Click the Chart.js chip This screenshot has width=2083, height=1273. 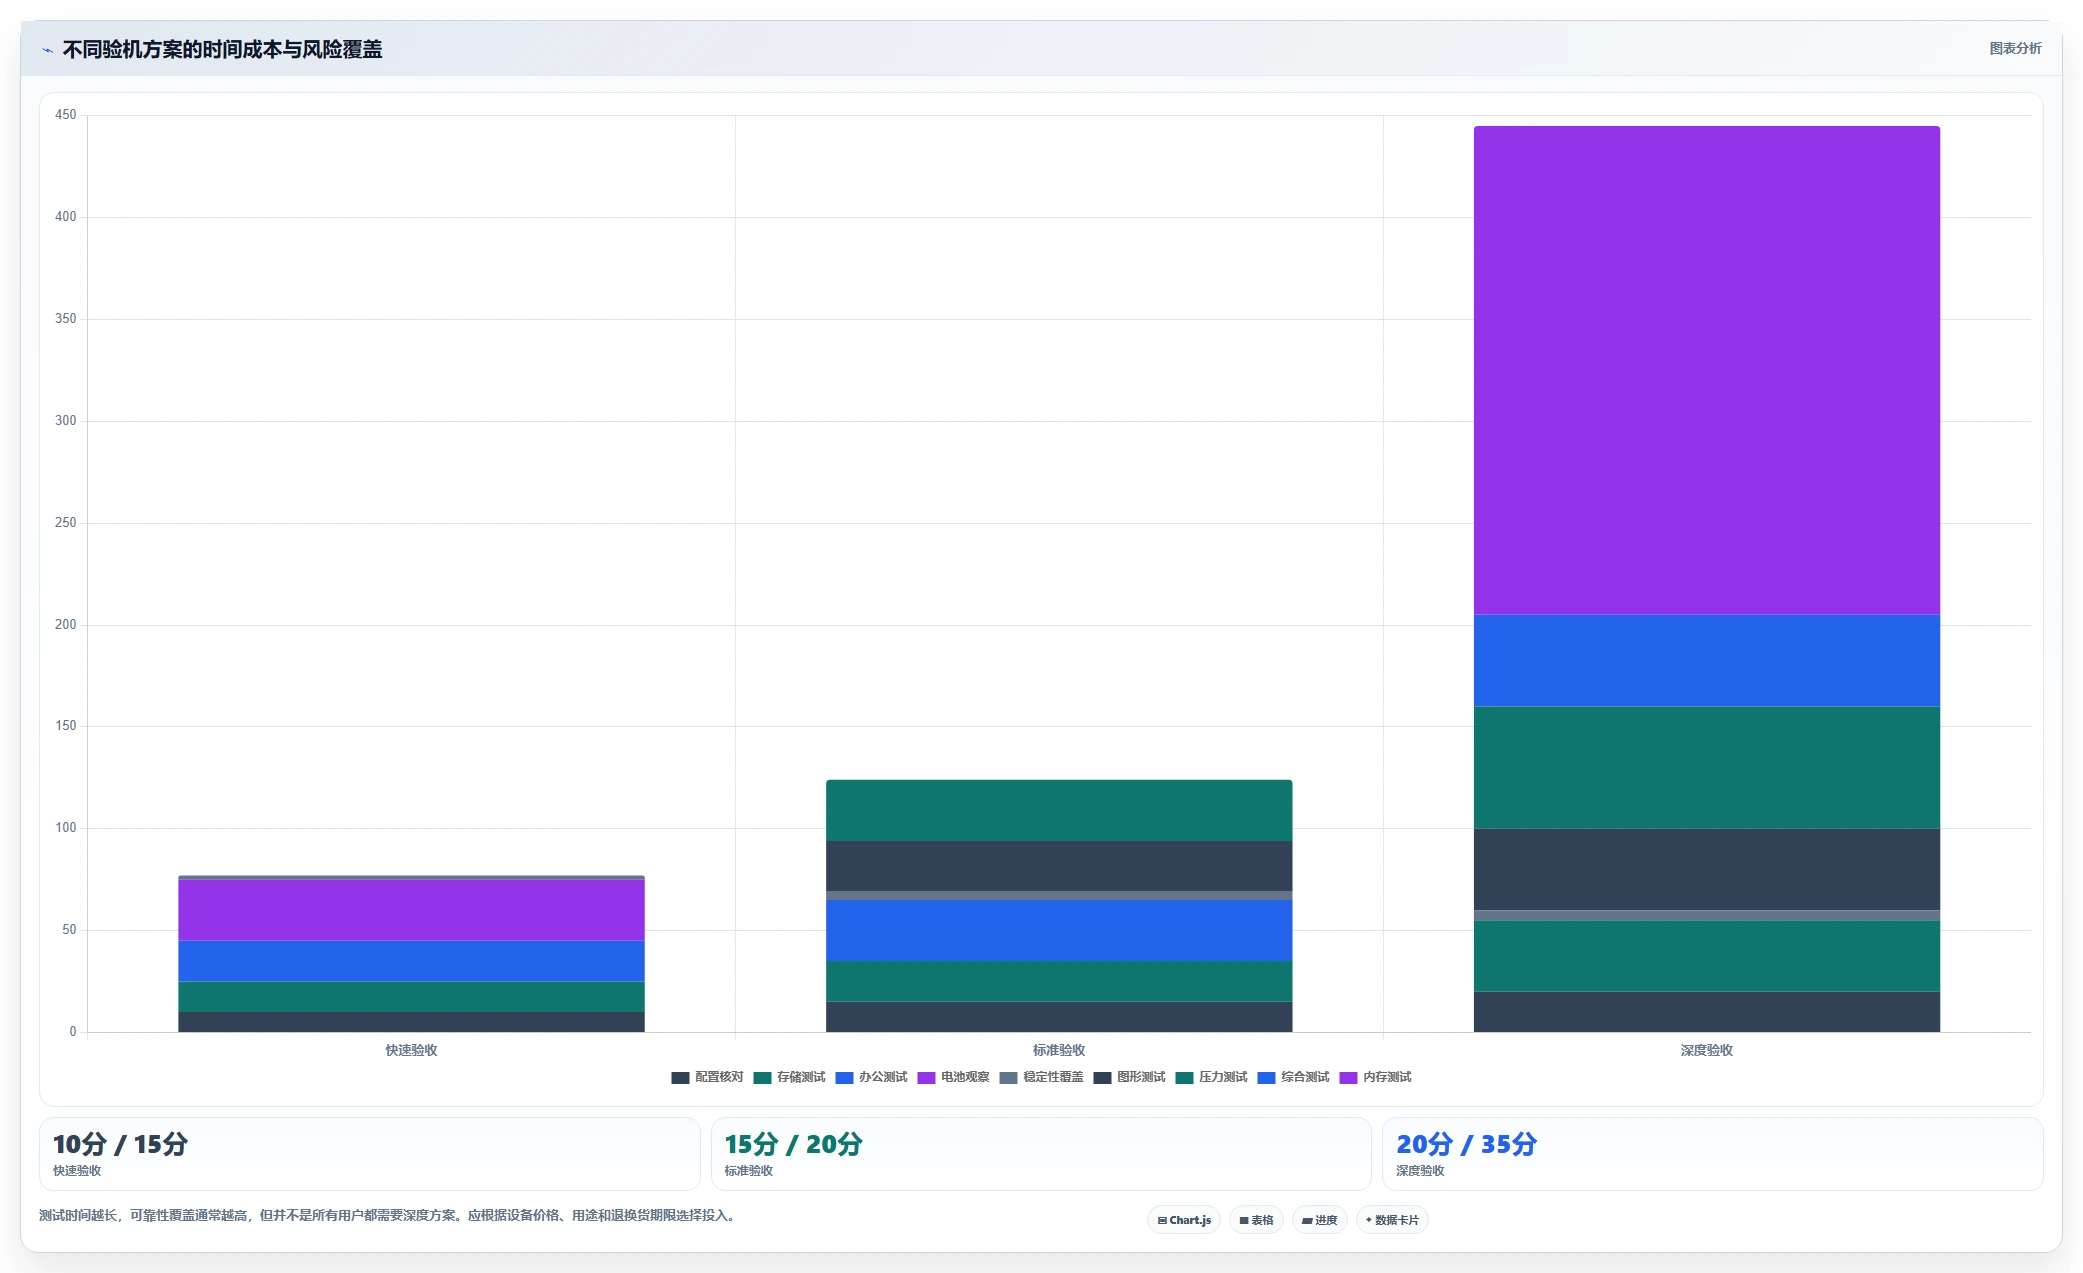[1184, 1220]
